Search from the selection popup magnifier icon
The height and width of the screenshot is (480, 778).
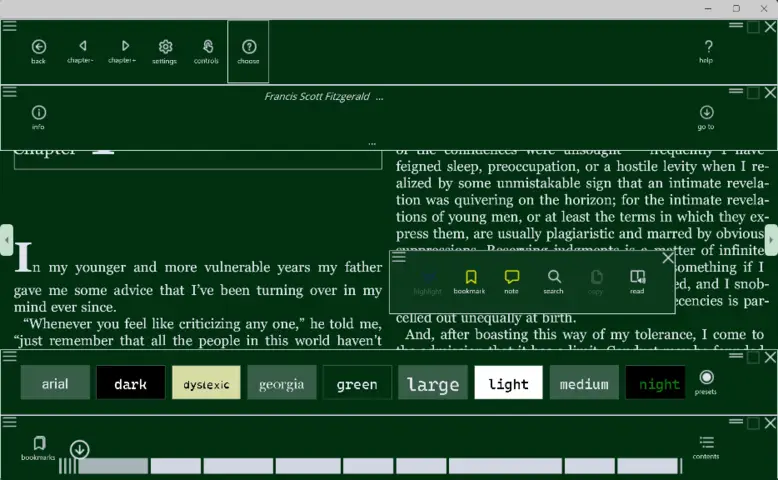click(x=554, y=282)
